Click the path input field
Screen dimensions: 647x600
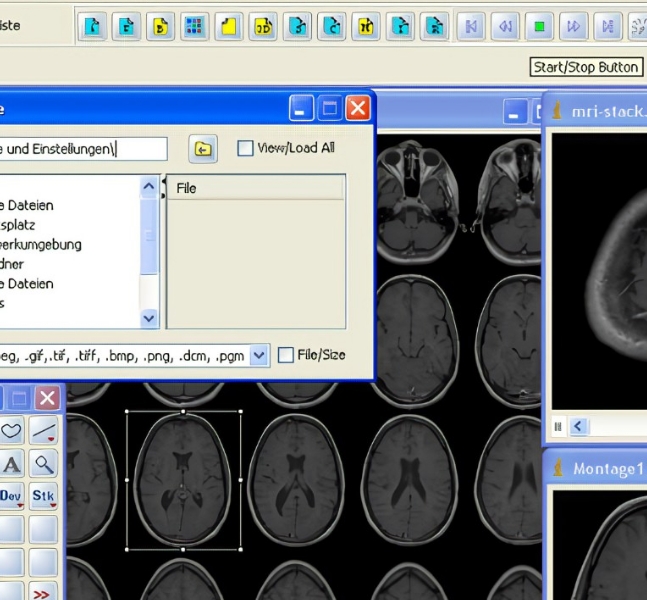point(83,149)
